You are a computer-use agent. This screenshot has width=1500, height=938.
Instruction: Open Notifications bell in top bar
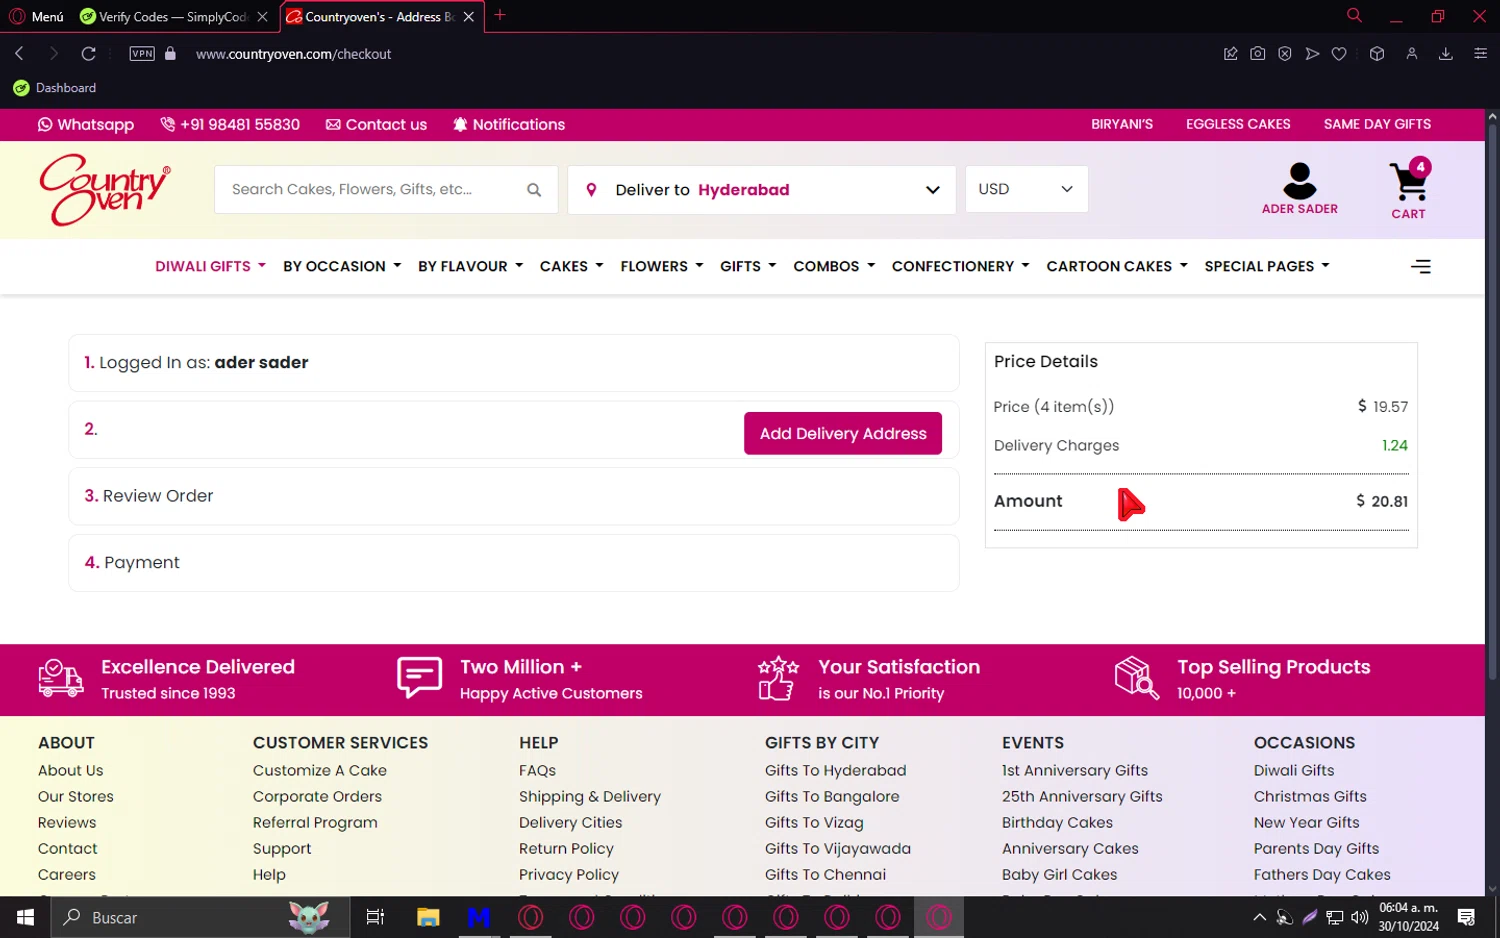pyautogui.click(x=509, y=124)
